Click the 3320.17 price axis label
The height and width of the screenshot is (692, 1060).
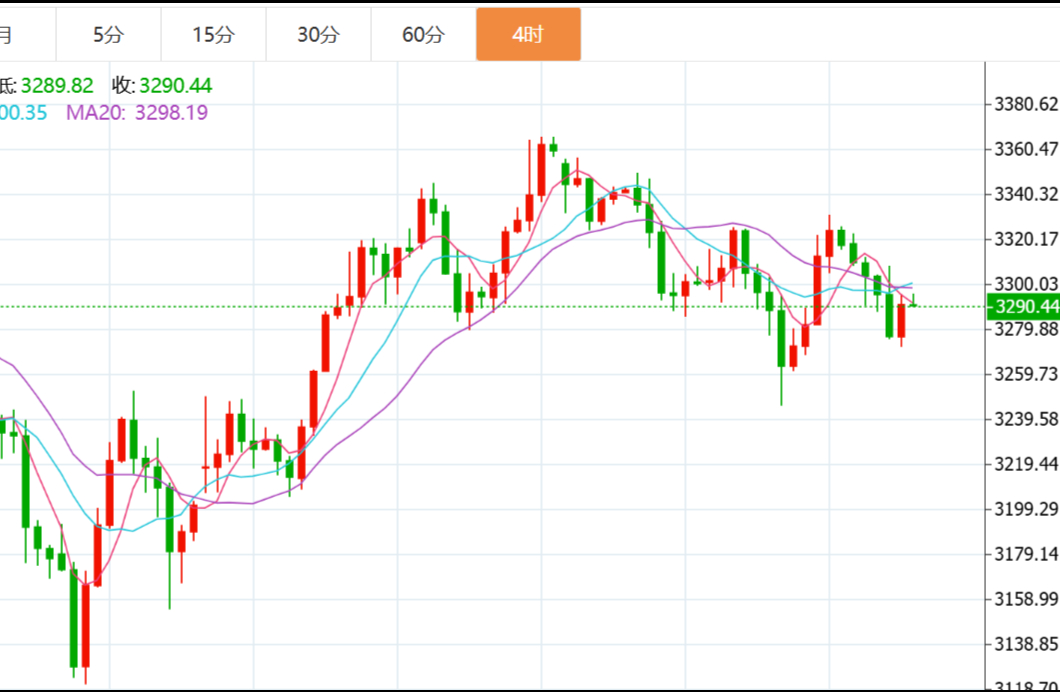coord(1024,239)
